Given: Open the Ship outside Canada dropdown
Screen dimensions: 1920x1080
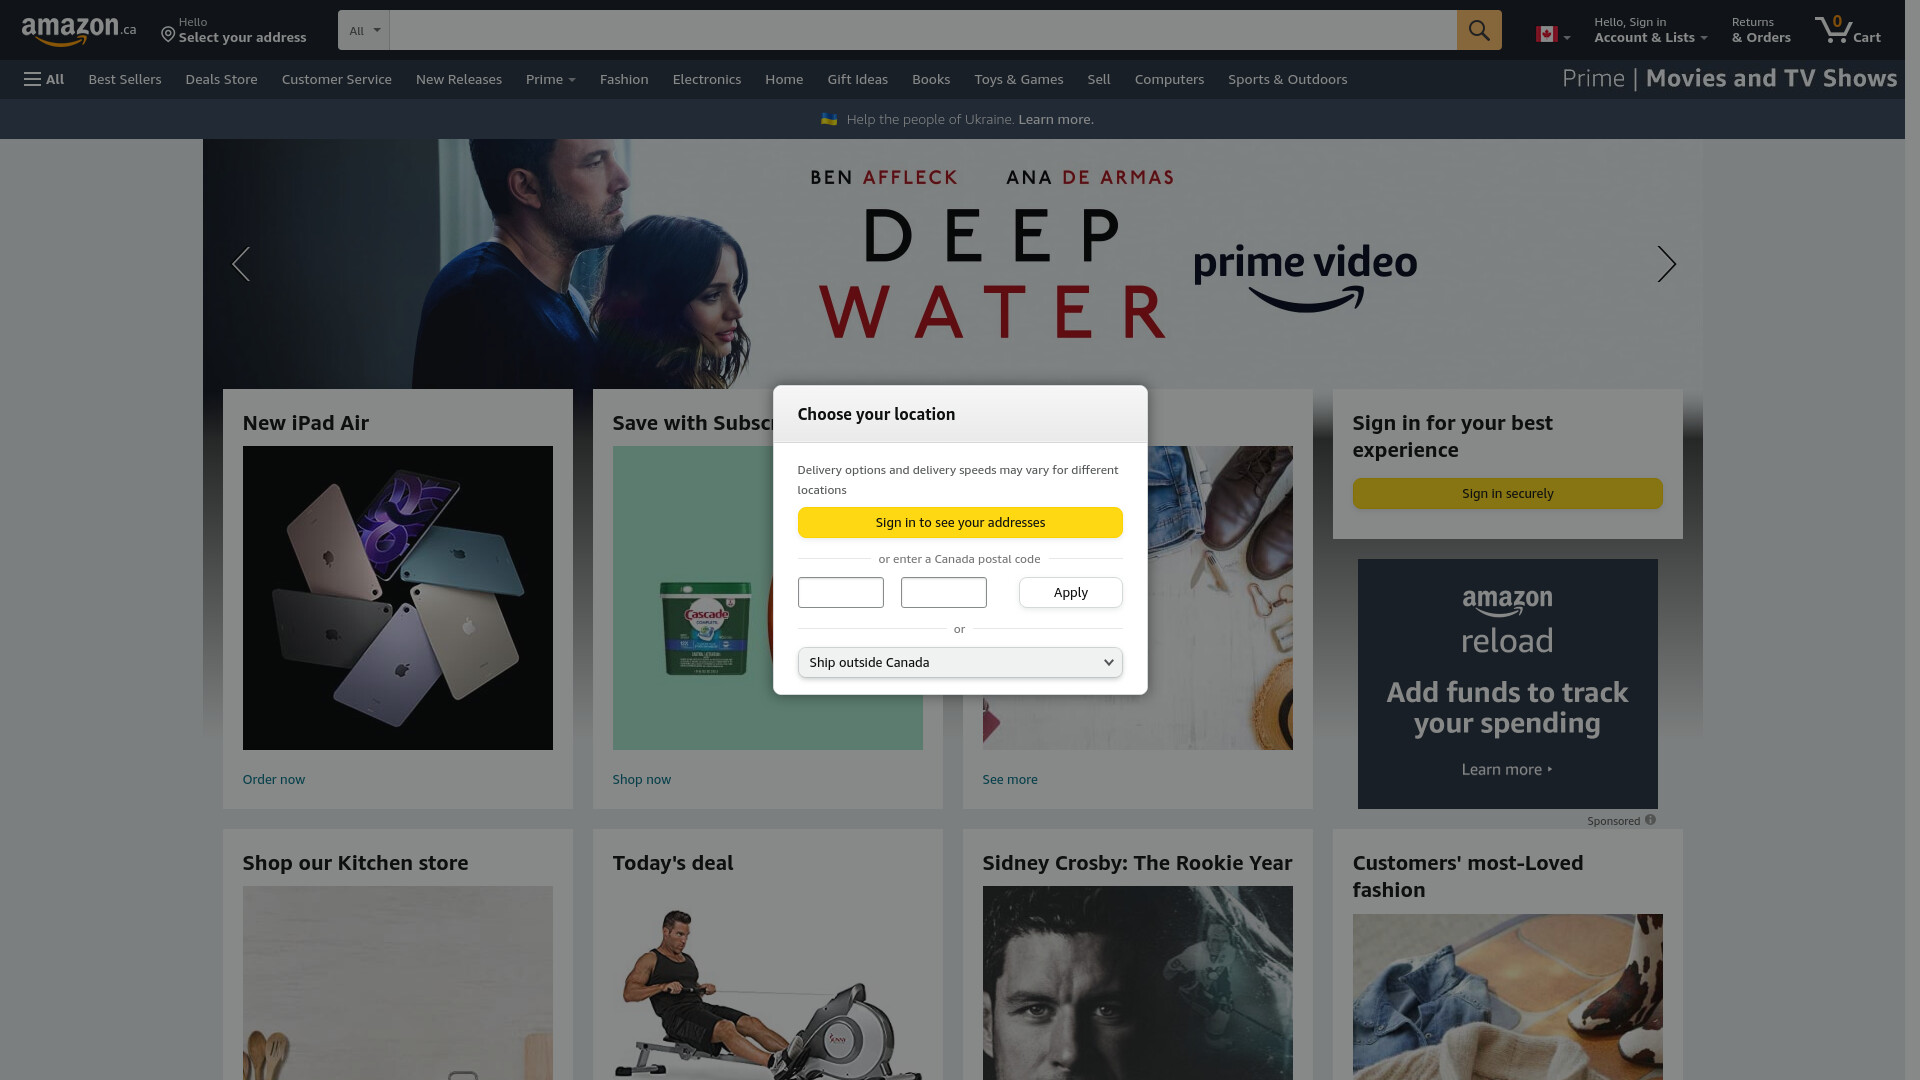Looking at the screenshot, I should coord(960,662).
